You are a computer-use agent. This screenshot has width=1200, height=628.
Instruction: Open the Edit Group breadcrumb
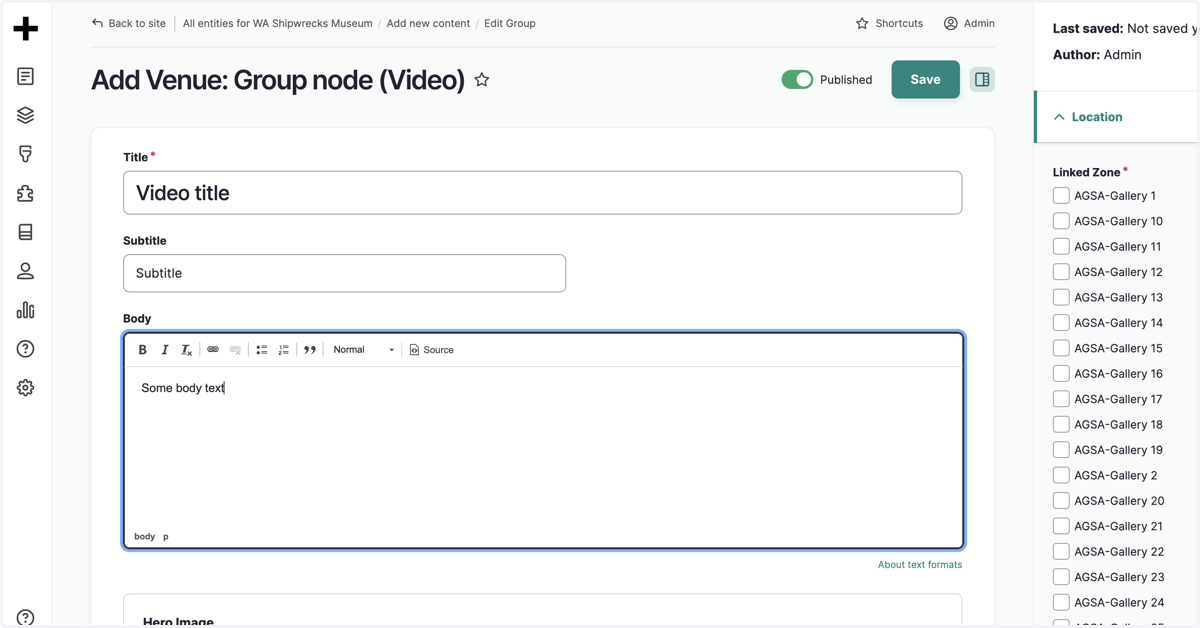510,23
